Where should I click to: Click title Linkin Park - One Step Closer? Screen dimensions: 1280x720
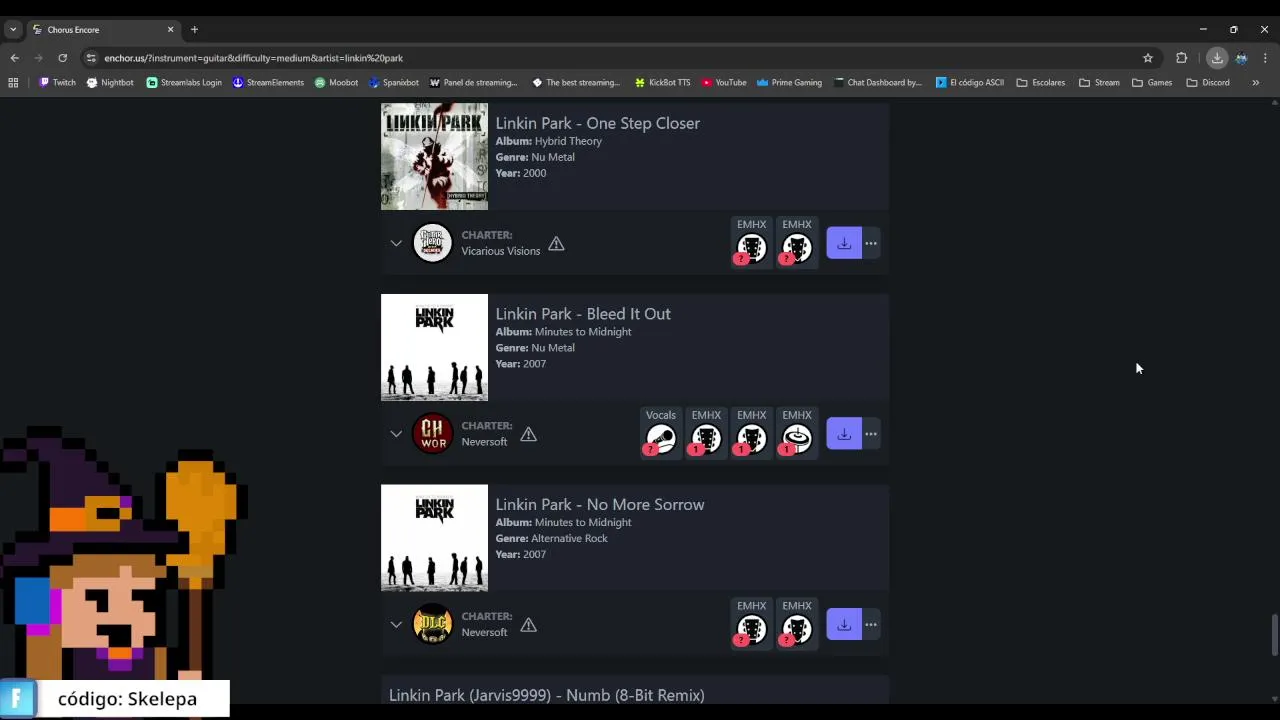coord(597,123)
